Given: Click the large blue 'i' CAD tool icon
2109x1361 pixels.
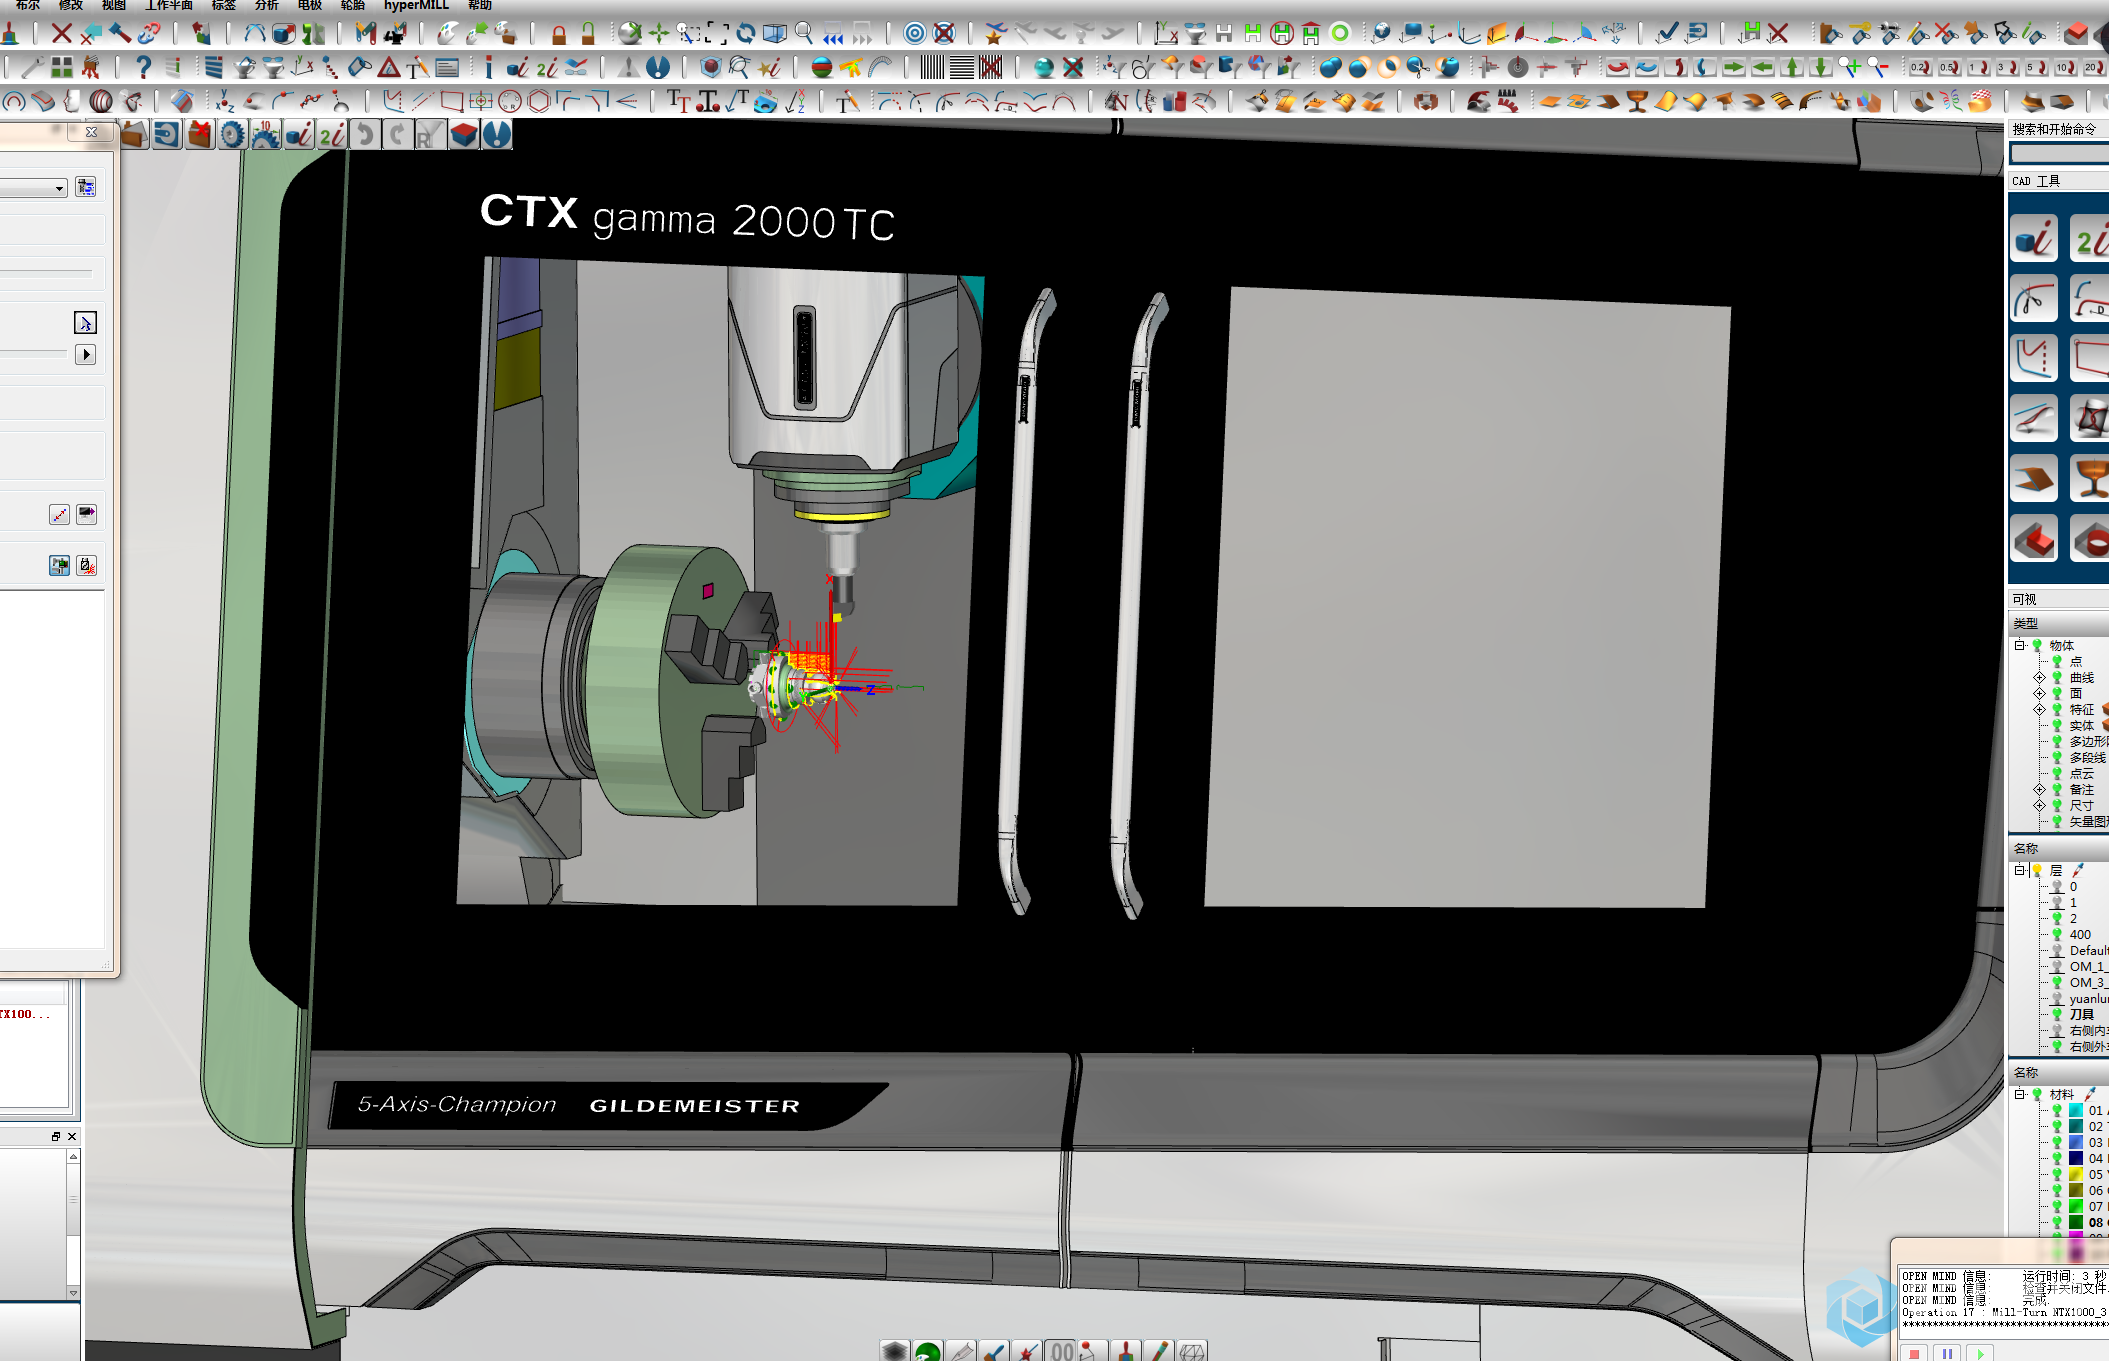Looking at the screenshot, I should point(2034,239).
